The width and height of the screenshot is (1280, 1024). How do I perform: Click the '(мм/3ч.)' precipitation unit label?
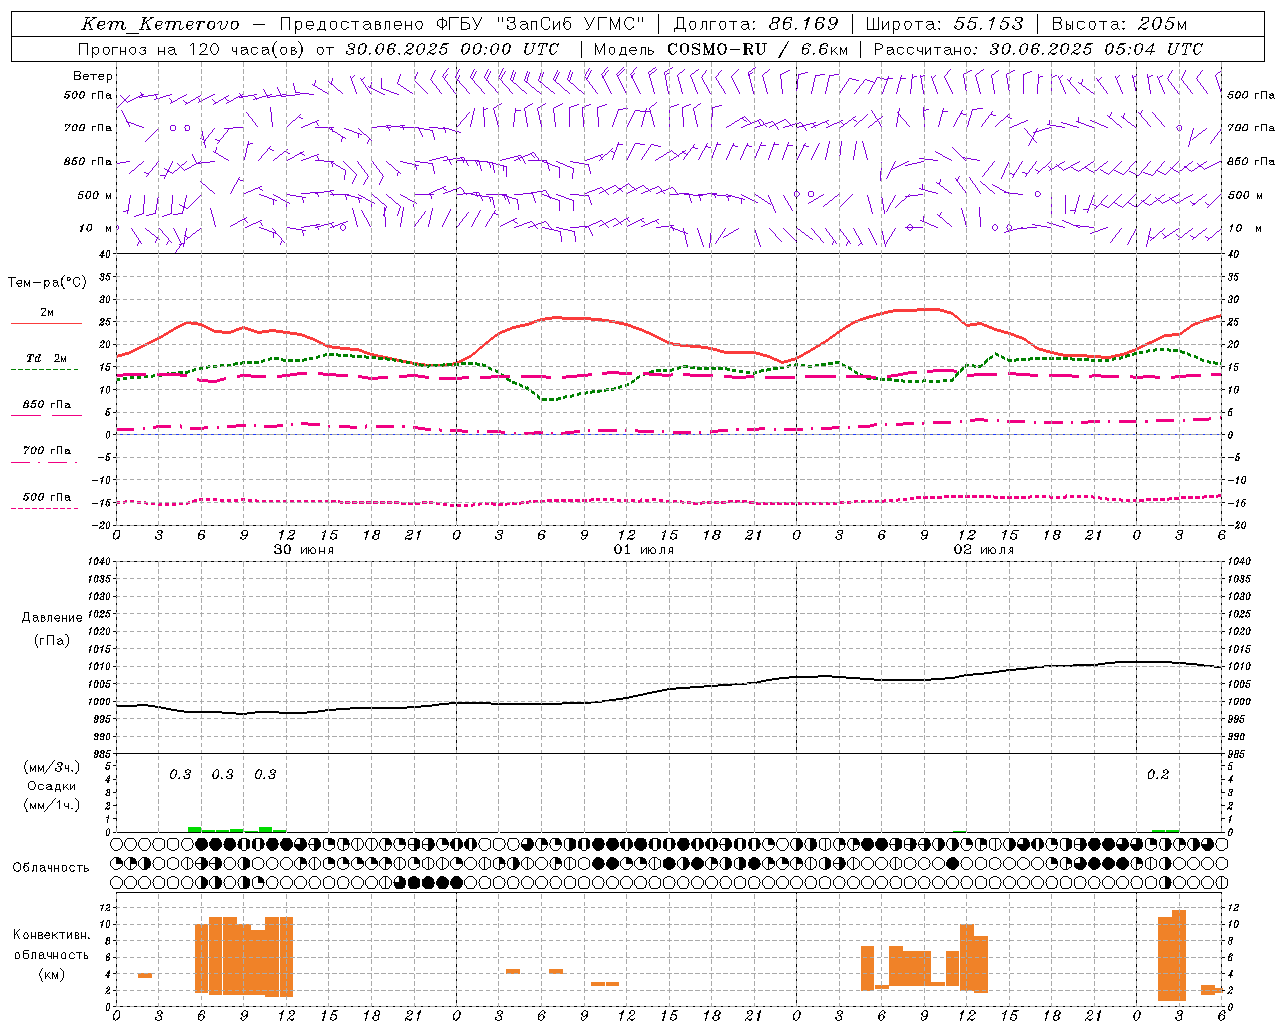51,767
